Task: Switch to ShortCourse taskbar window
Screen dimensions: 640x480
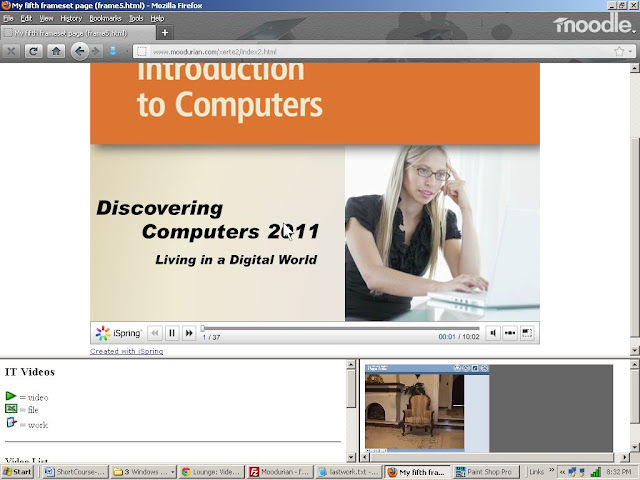Action: coord(75,472)
